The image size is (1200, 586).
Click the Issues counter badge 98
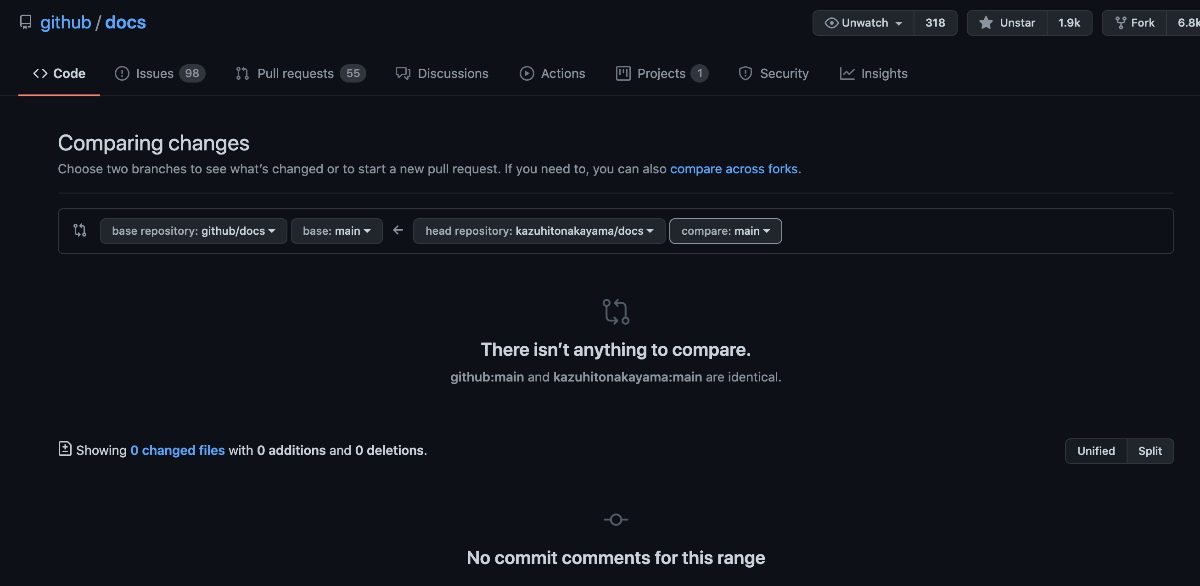(192, 73)
